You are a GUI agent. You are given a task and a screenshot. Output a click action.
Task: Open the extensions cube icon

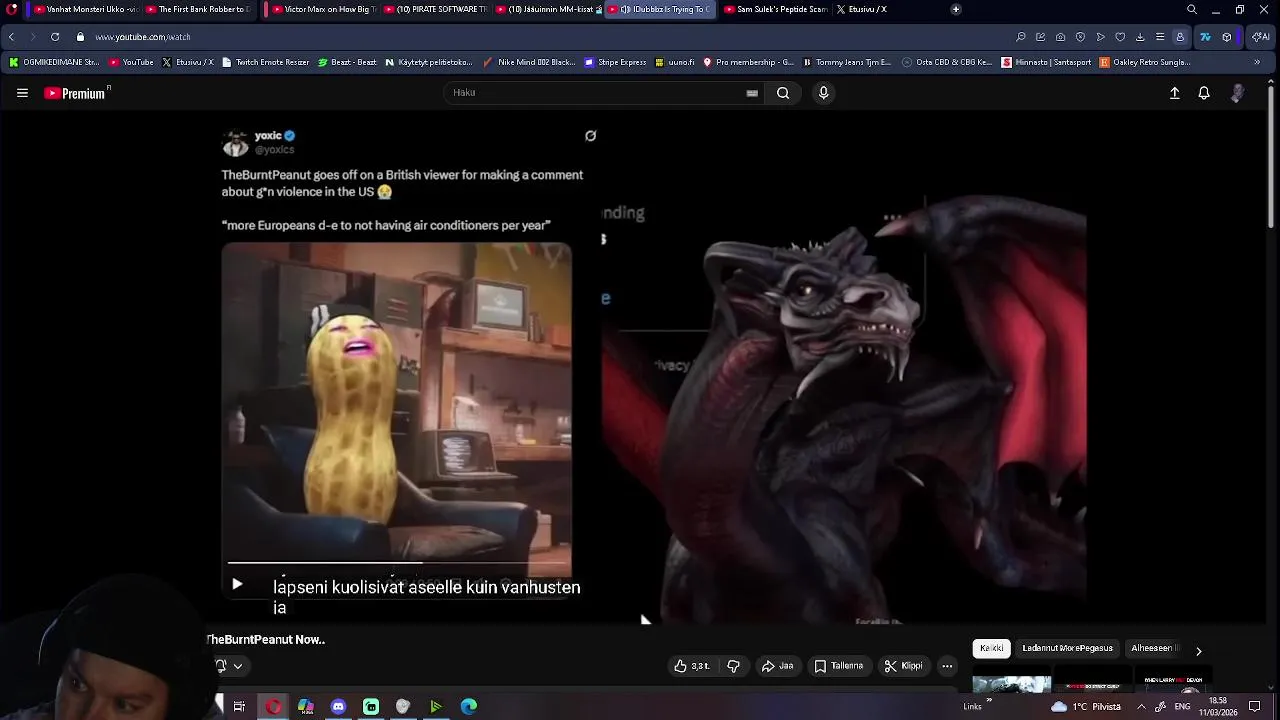click(1227, 37)
